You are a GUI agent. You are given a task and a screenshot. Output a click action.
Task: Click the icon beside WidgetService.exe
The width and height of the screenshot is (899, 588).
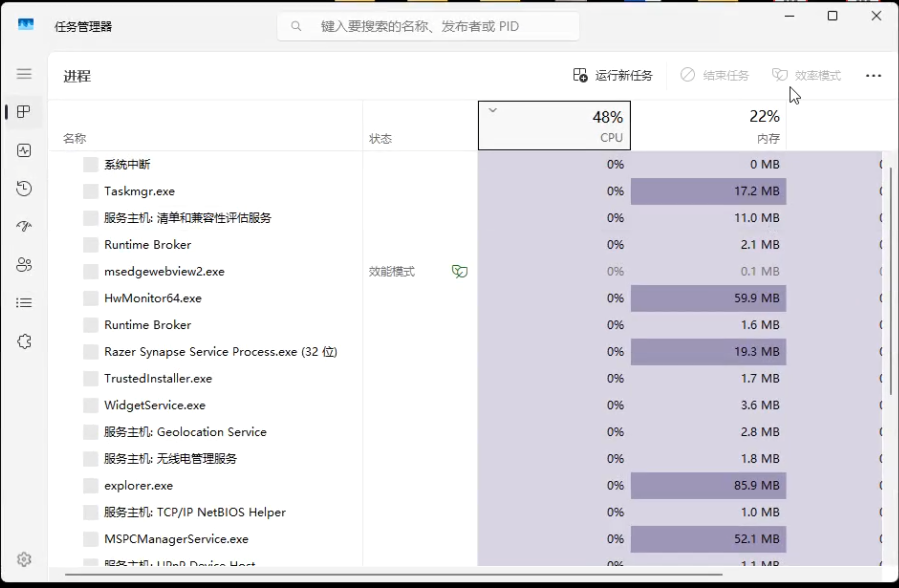coord(91,405)
